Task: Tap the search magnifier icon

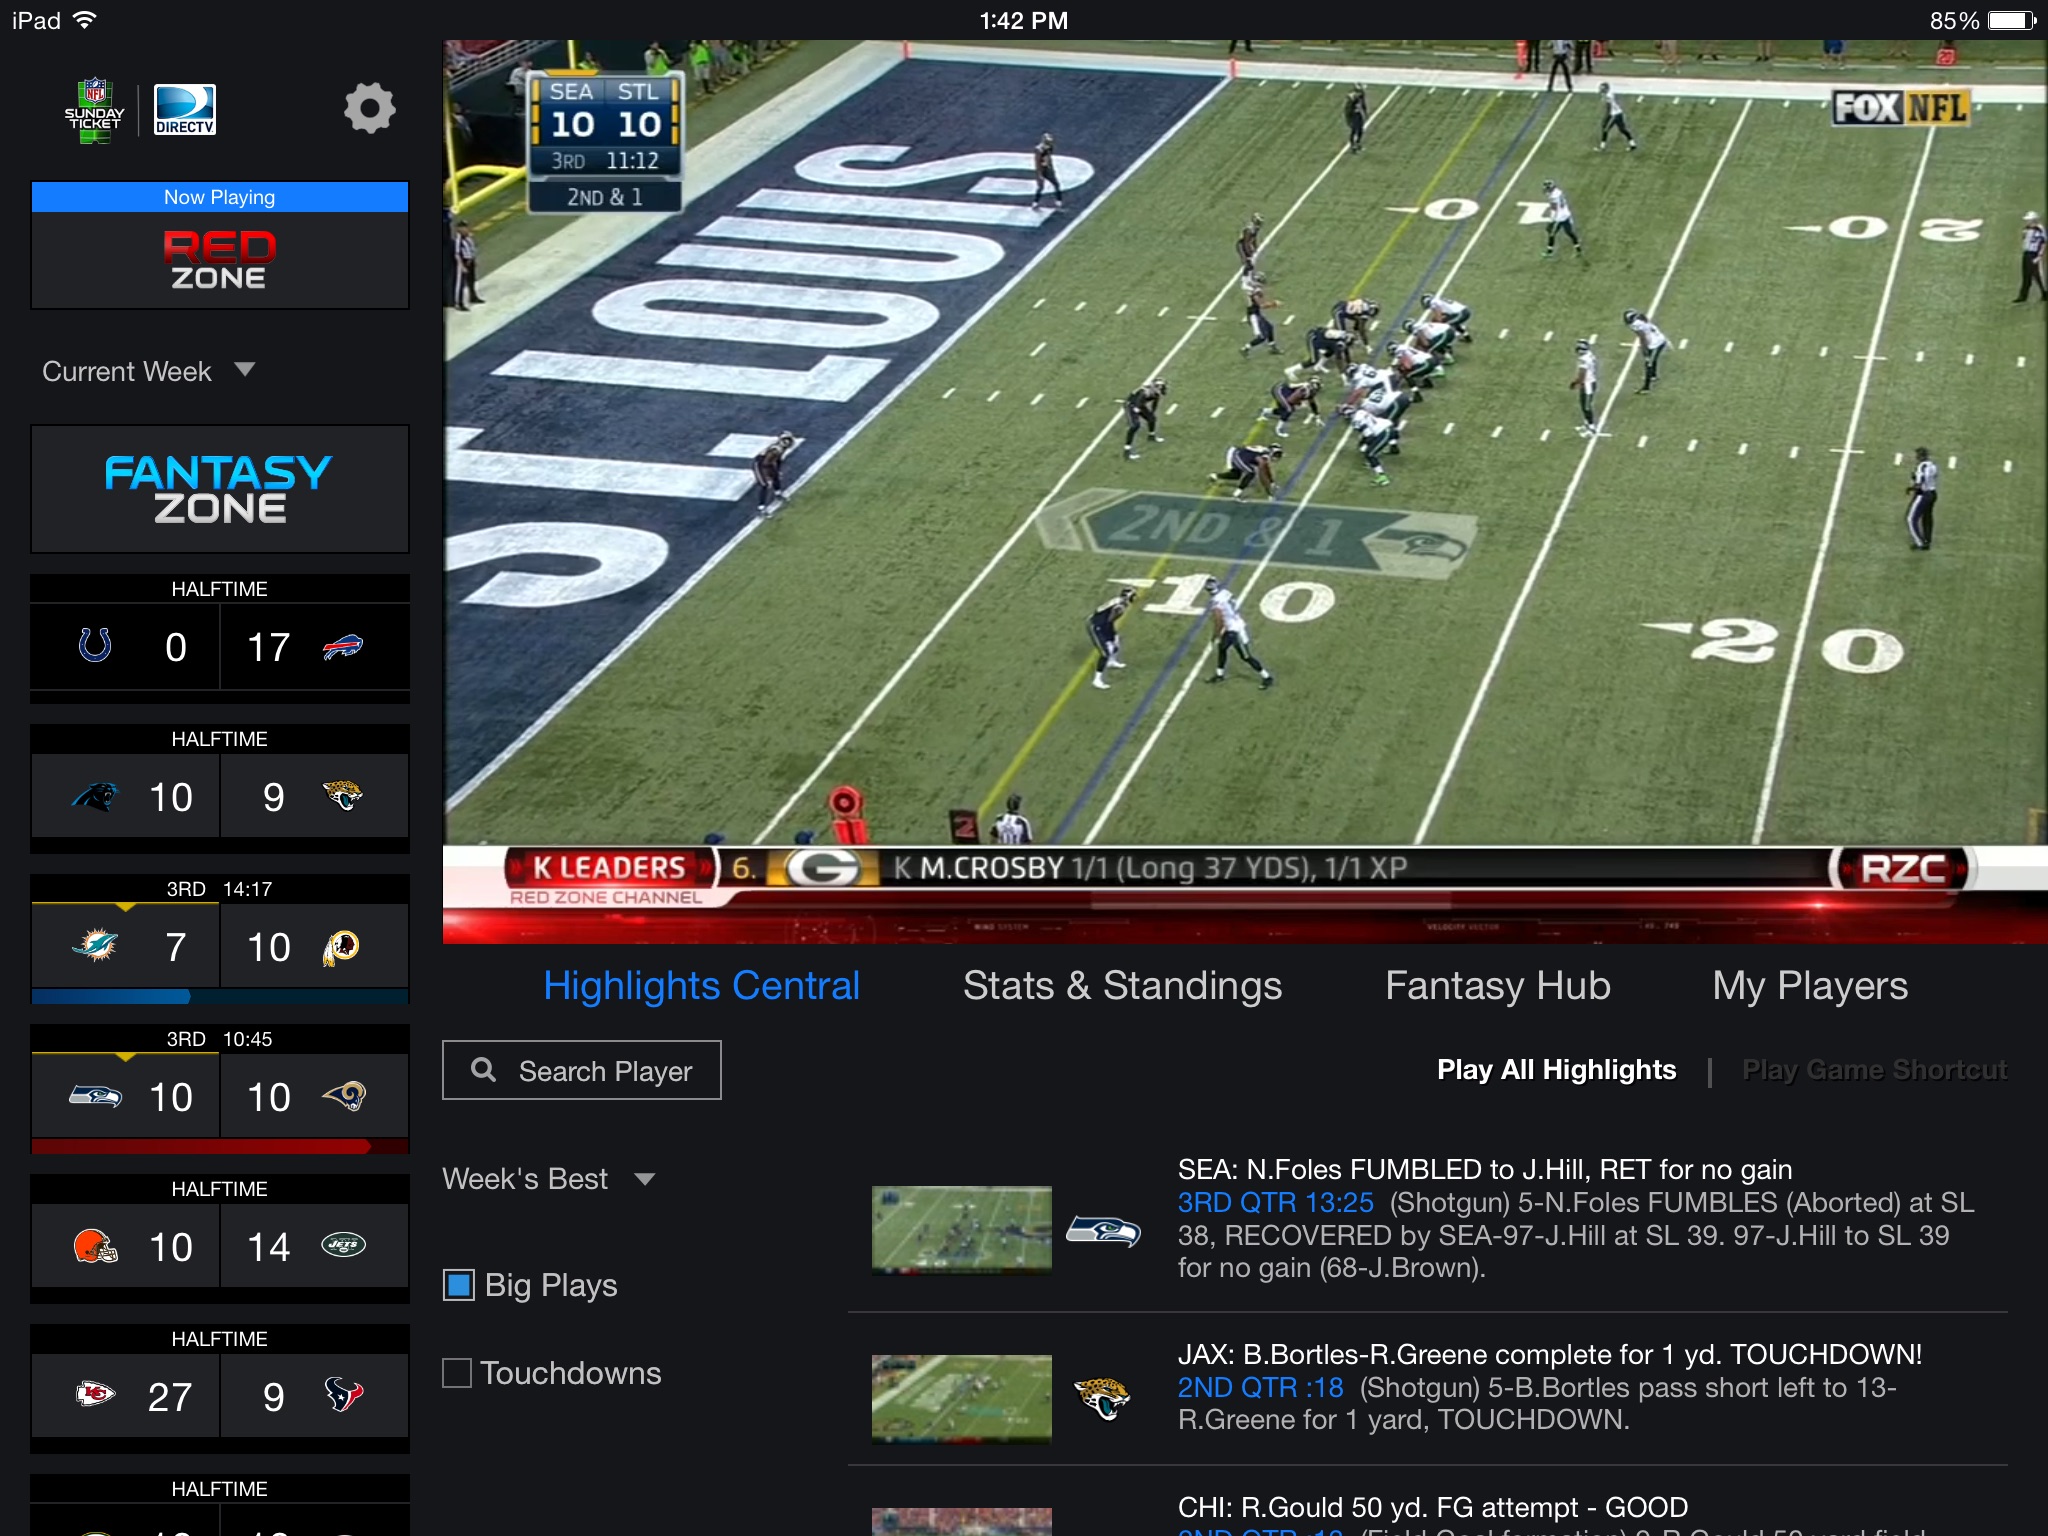Action: [x=484, y=1070]
